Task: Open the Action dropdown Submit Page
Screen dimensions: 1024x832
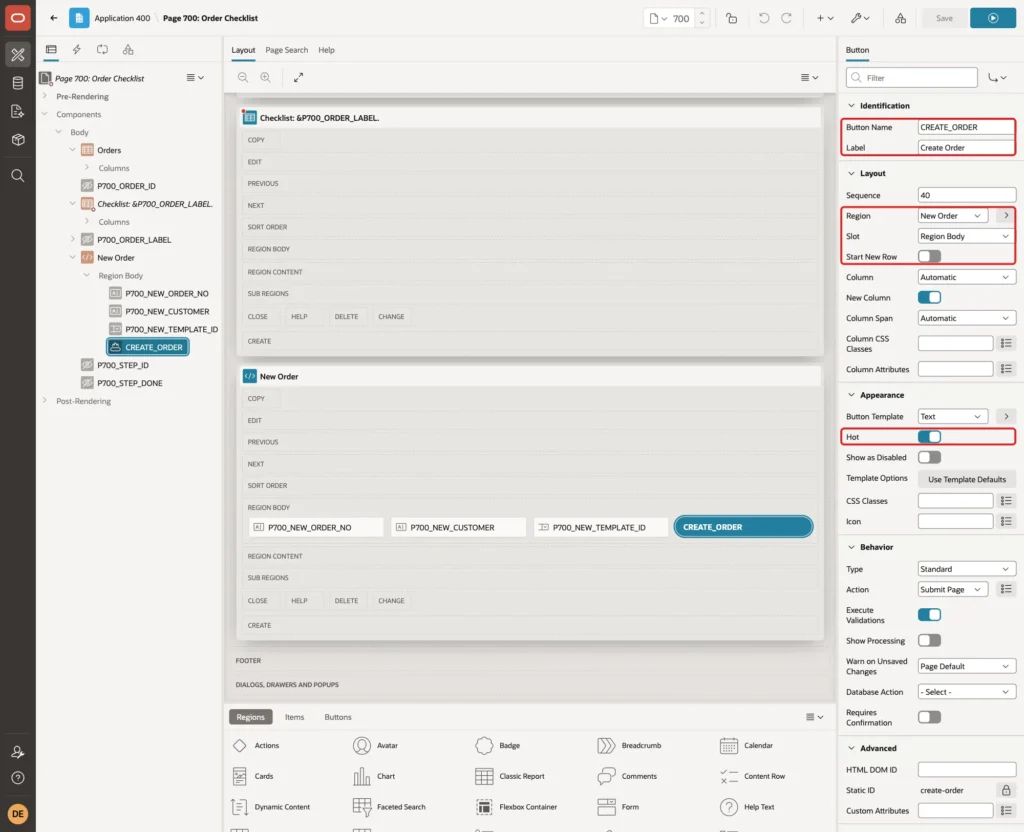Action: 952,589
